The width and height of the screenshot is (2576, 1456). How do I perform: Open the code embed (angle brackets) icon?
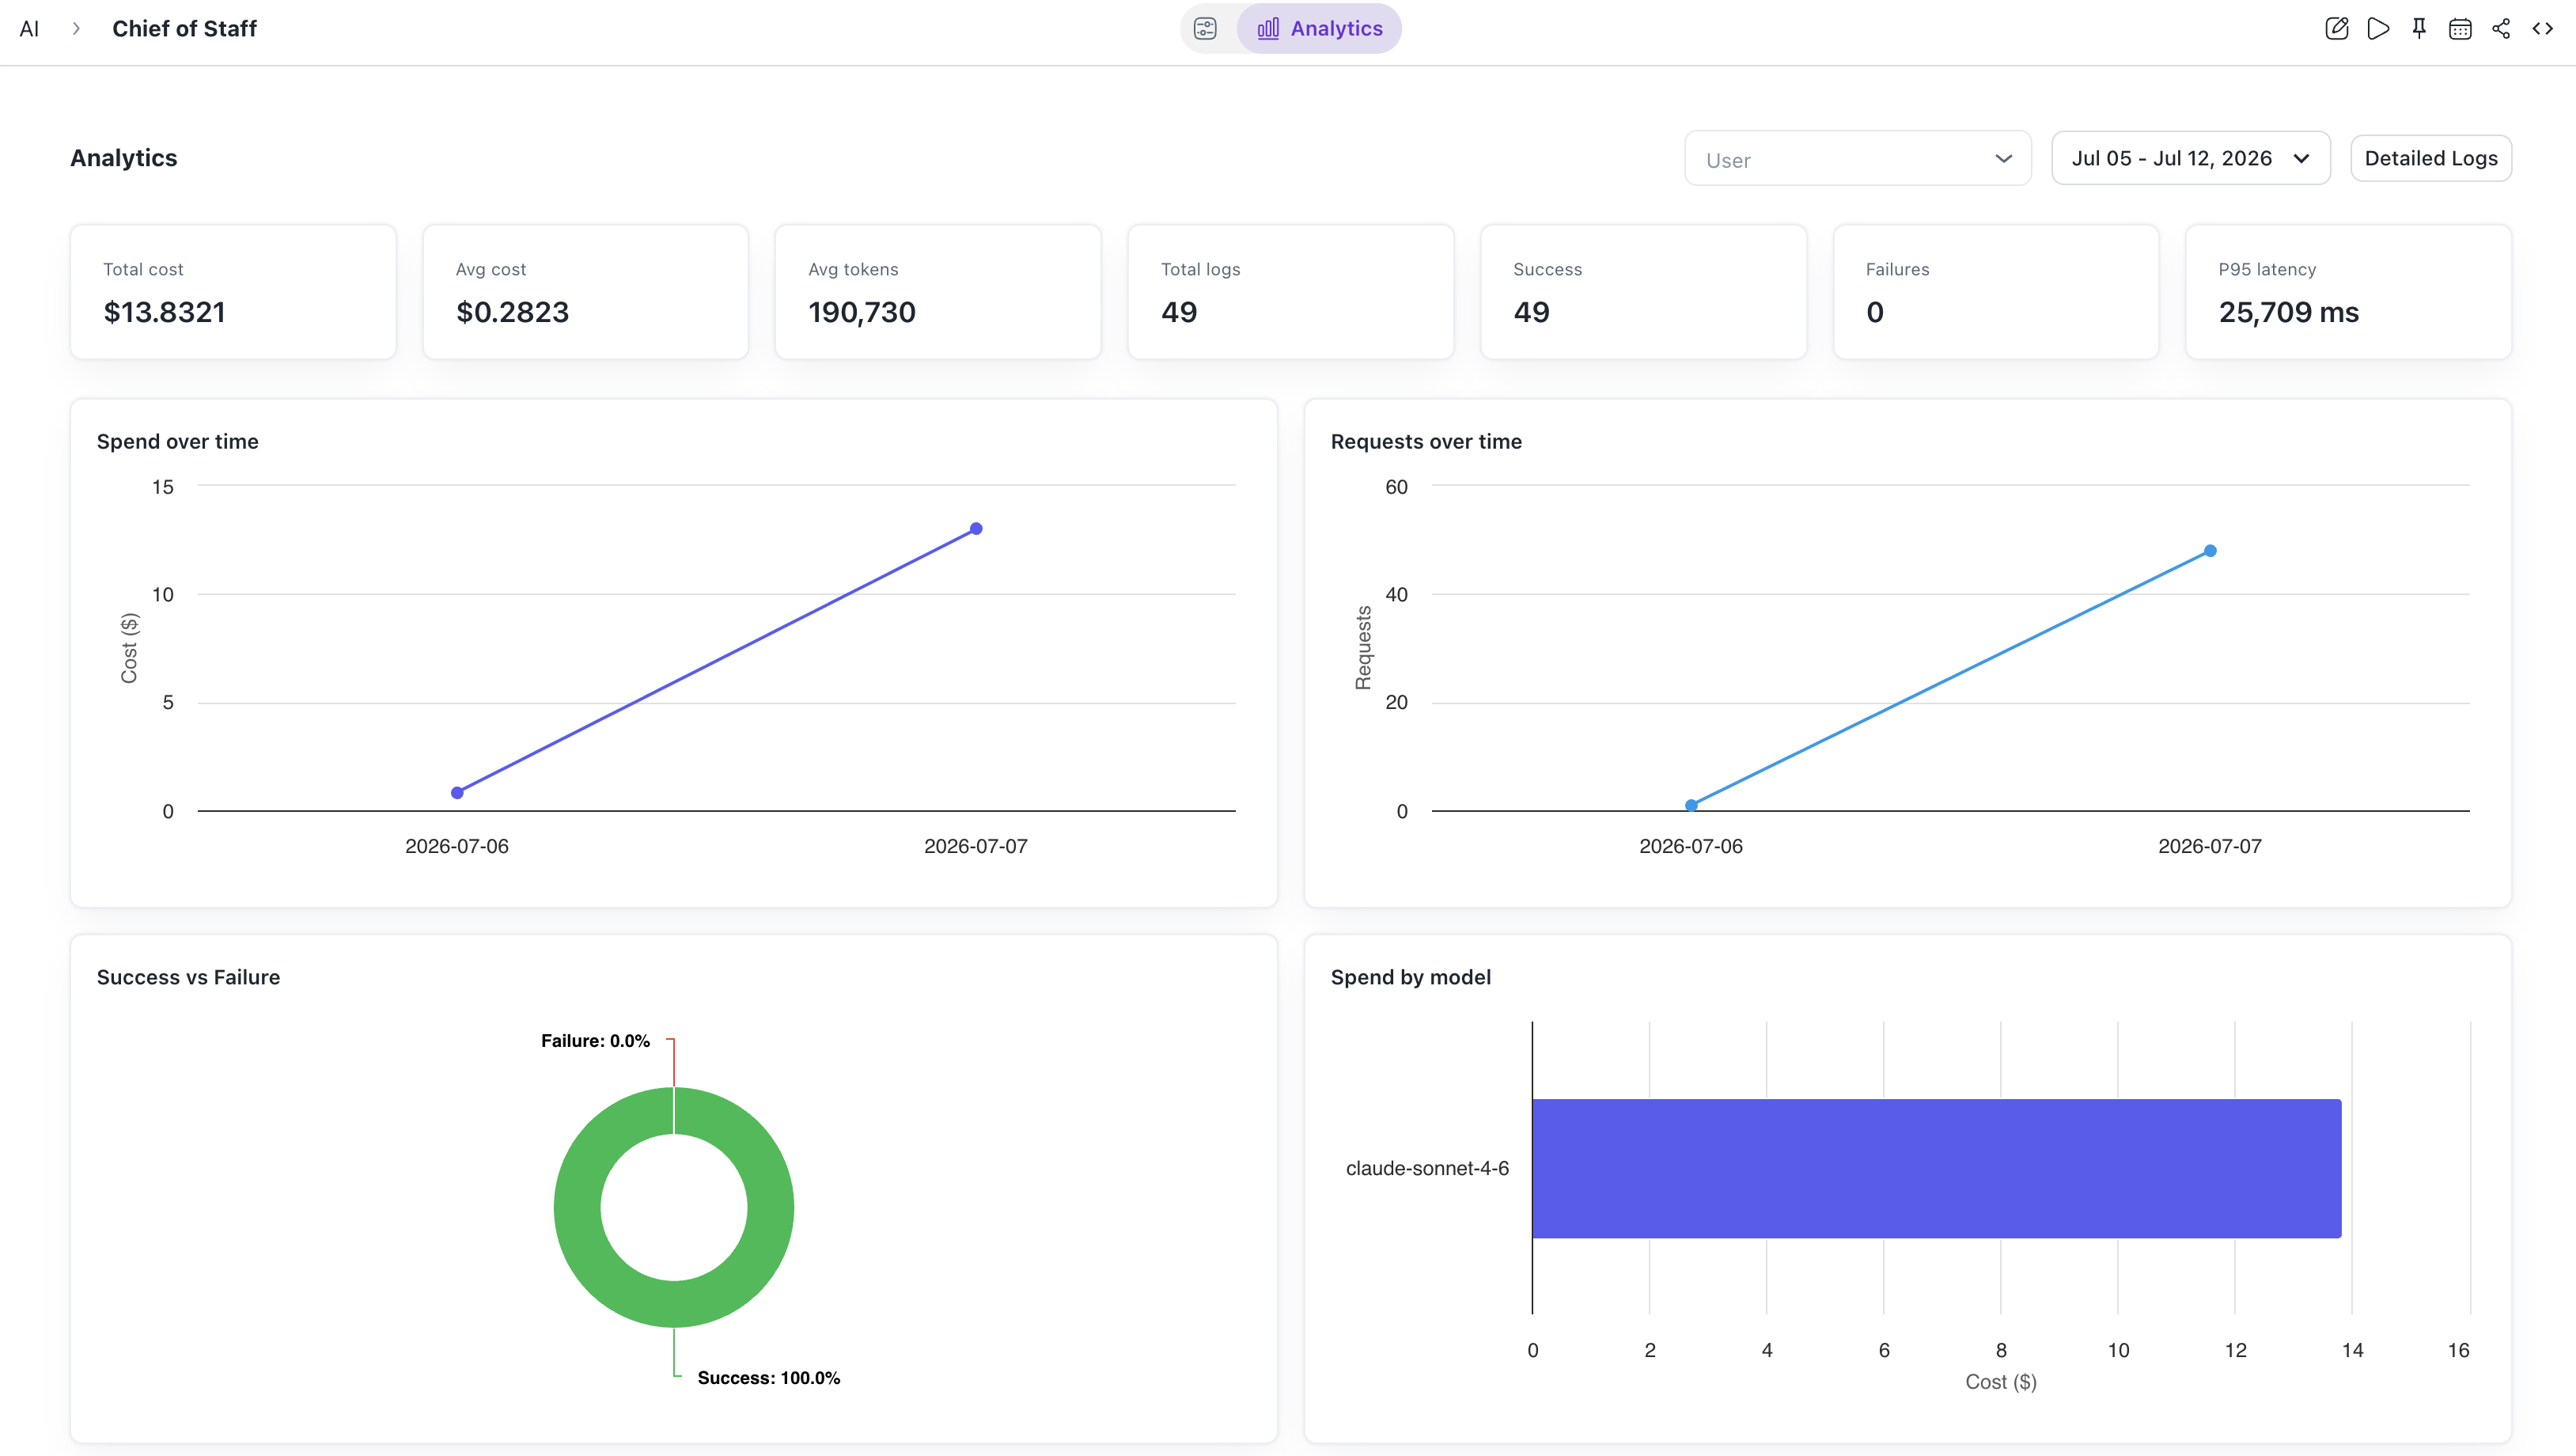pos(2542,28)
